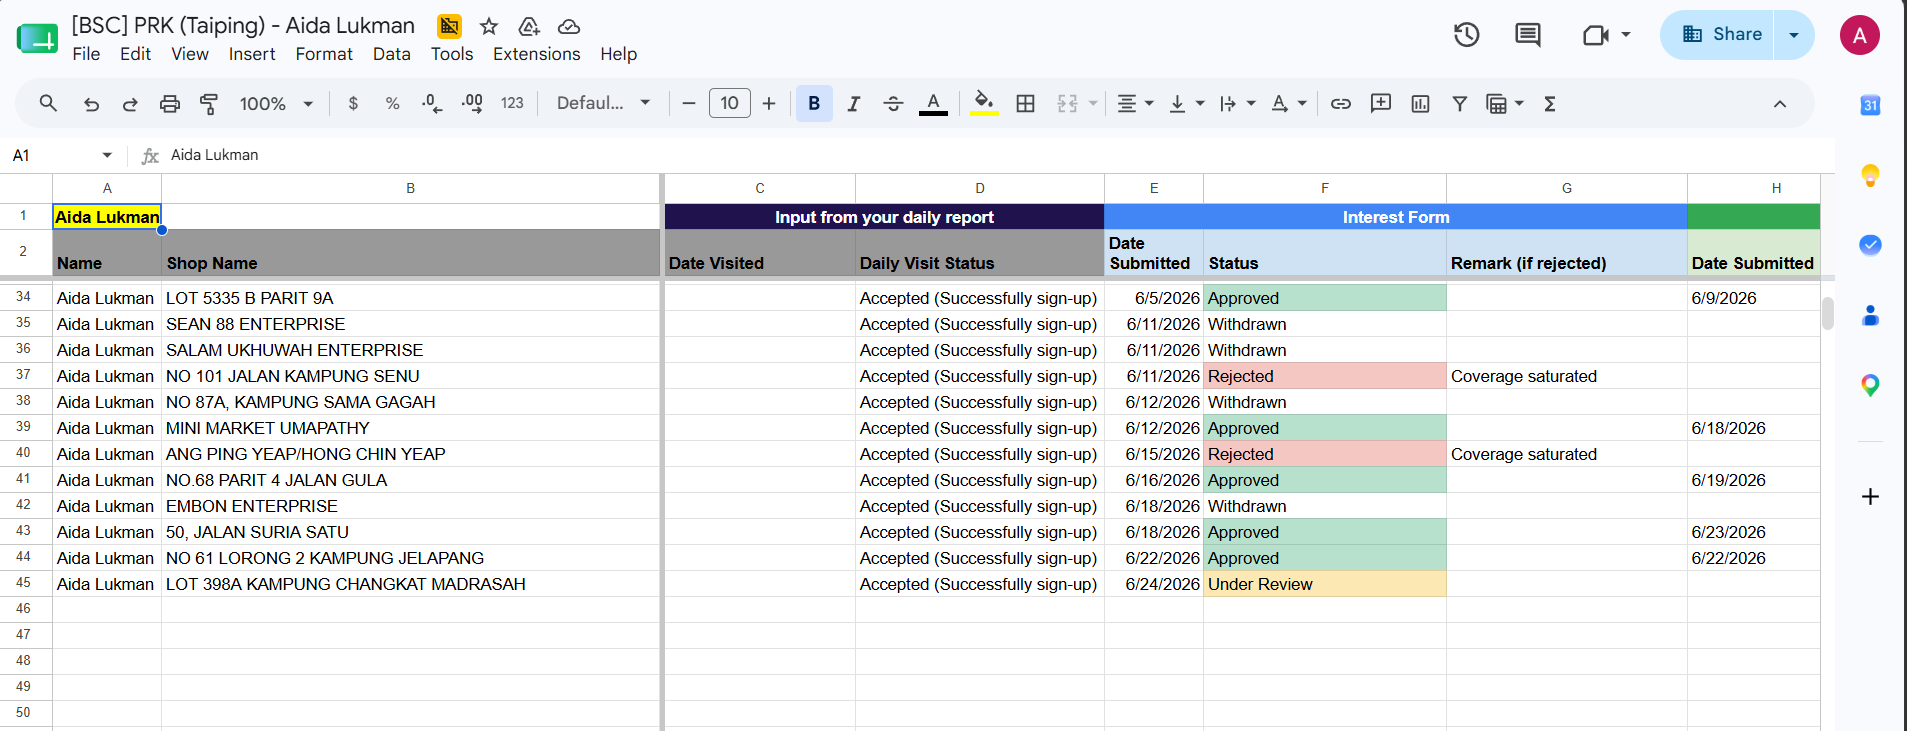Expand the Name box dropdown arrow

[x=107, y=155]
